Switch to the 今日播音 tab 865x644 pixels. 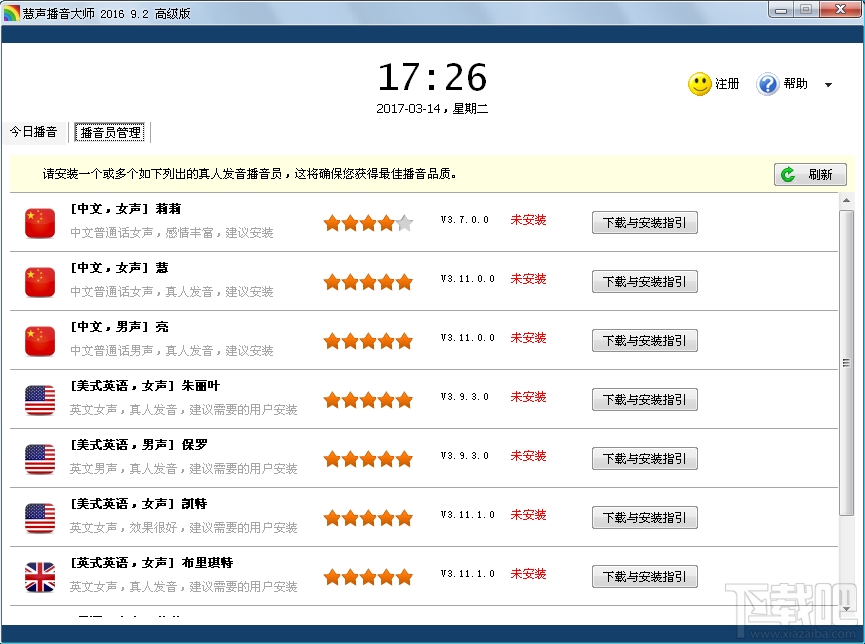(x=34, y=131)
